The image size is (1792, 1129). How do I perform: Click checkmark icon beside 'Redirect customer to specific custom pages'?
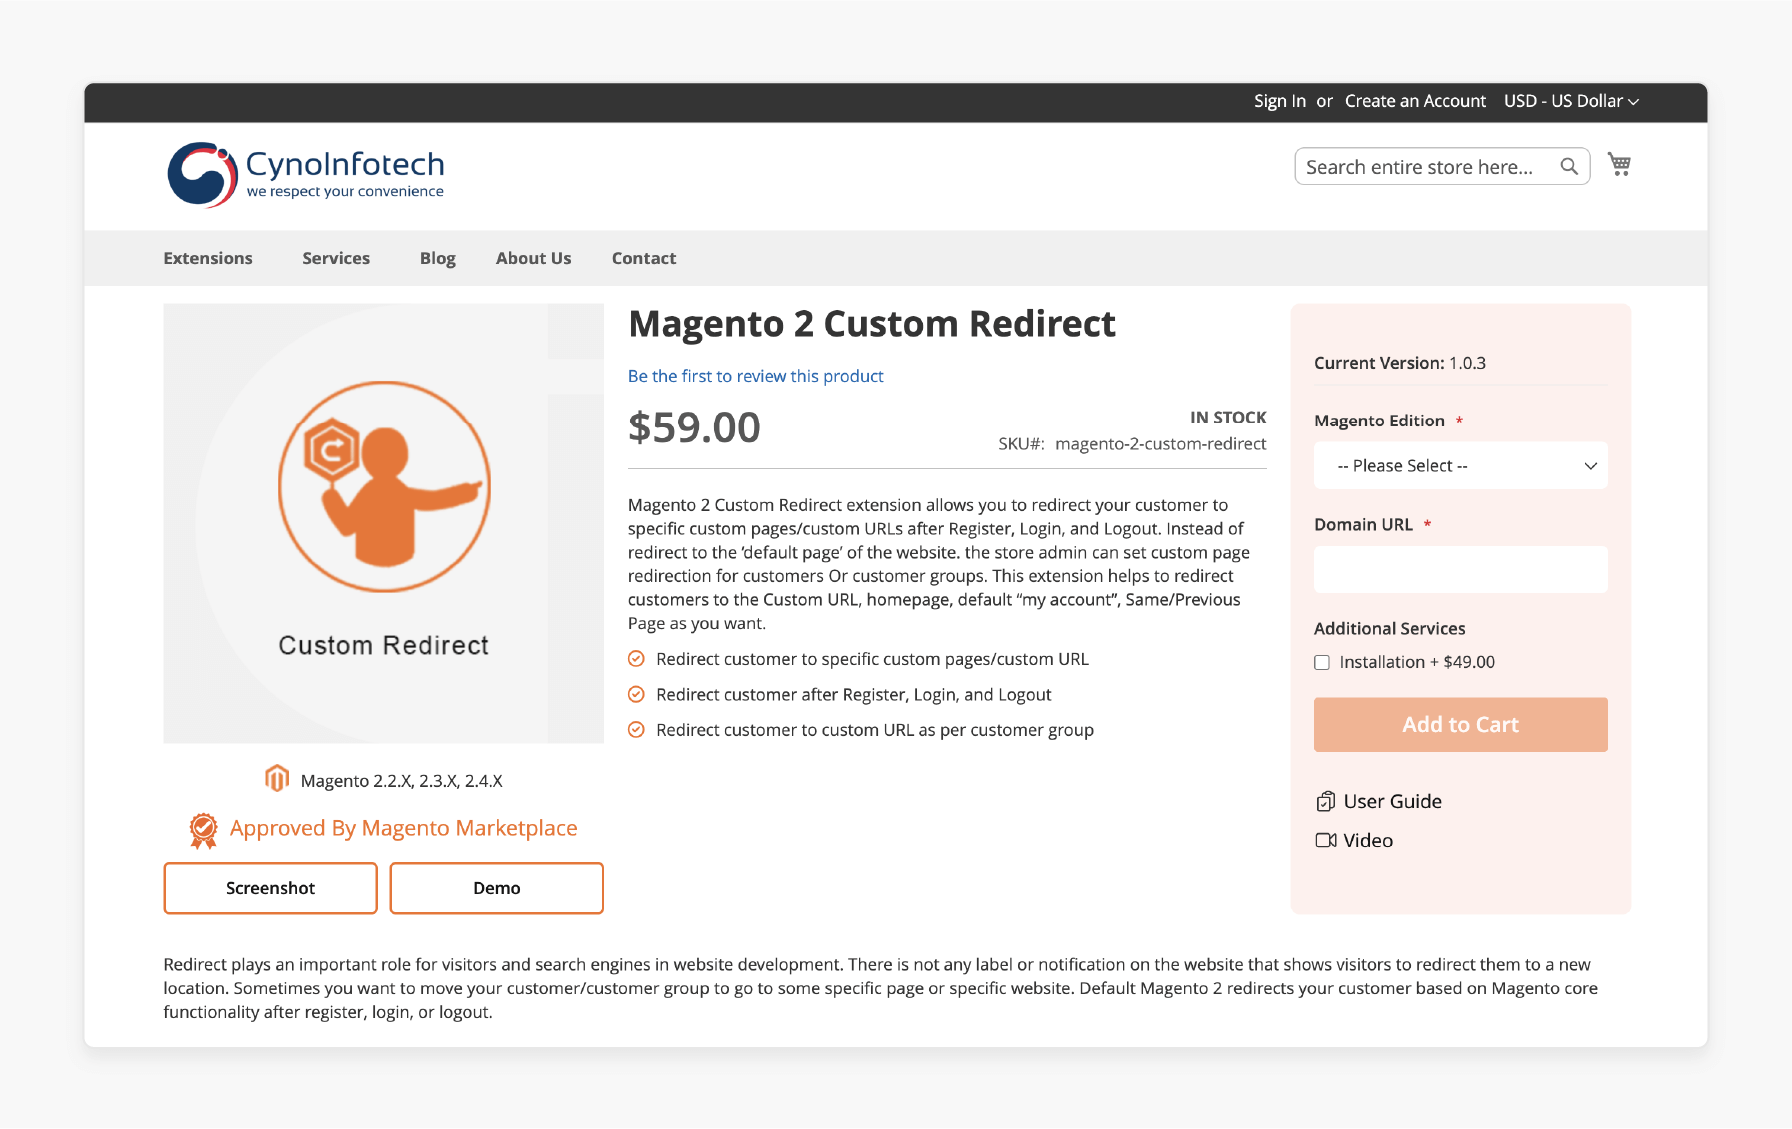click(636, 658)
